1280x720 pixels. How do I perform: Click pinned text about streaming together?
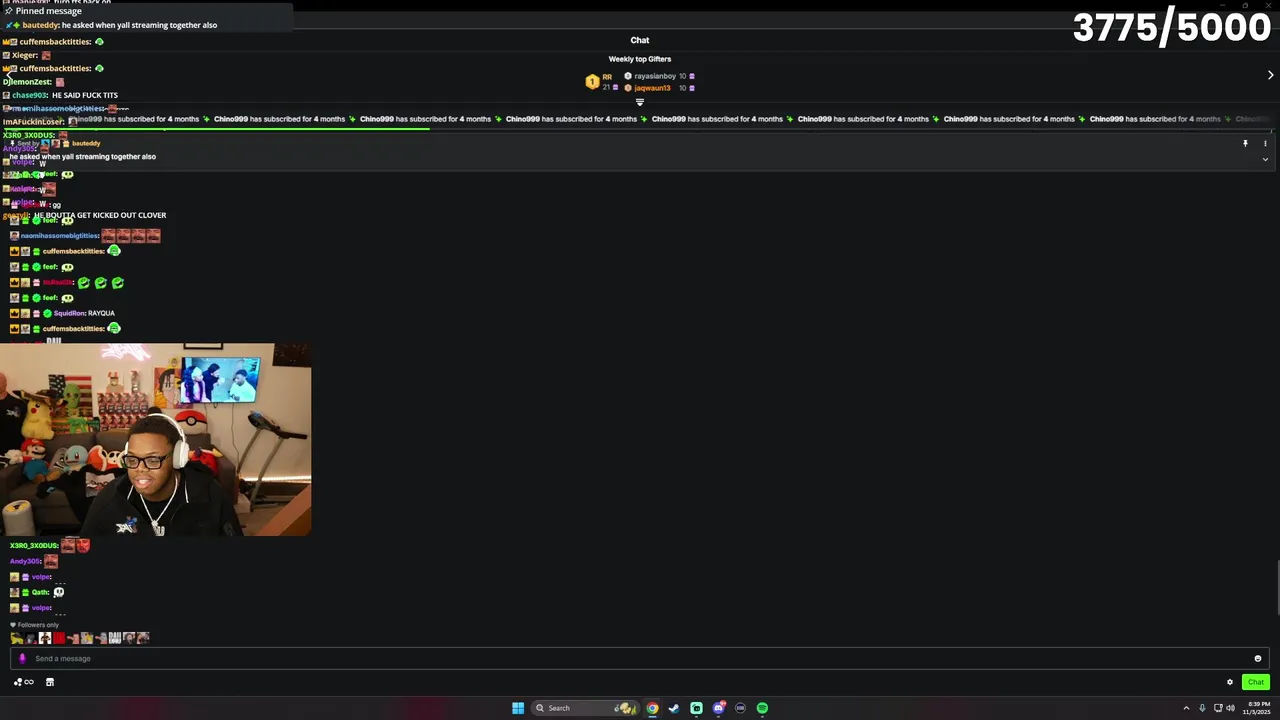pos(83,157)
